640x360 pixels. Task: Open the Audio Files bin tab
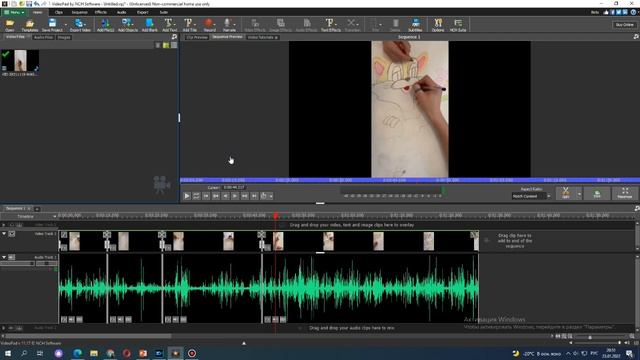coord(43,37)
